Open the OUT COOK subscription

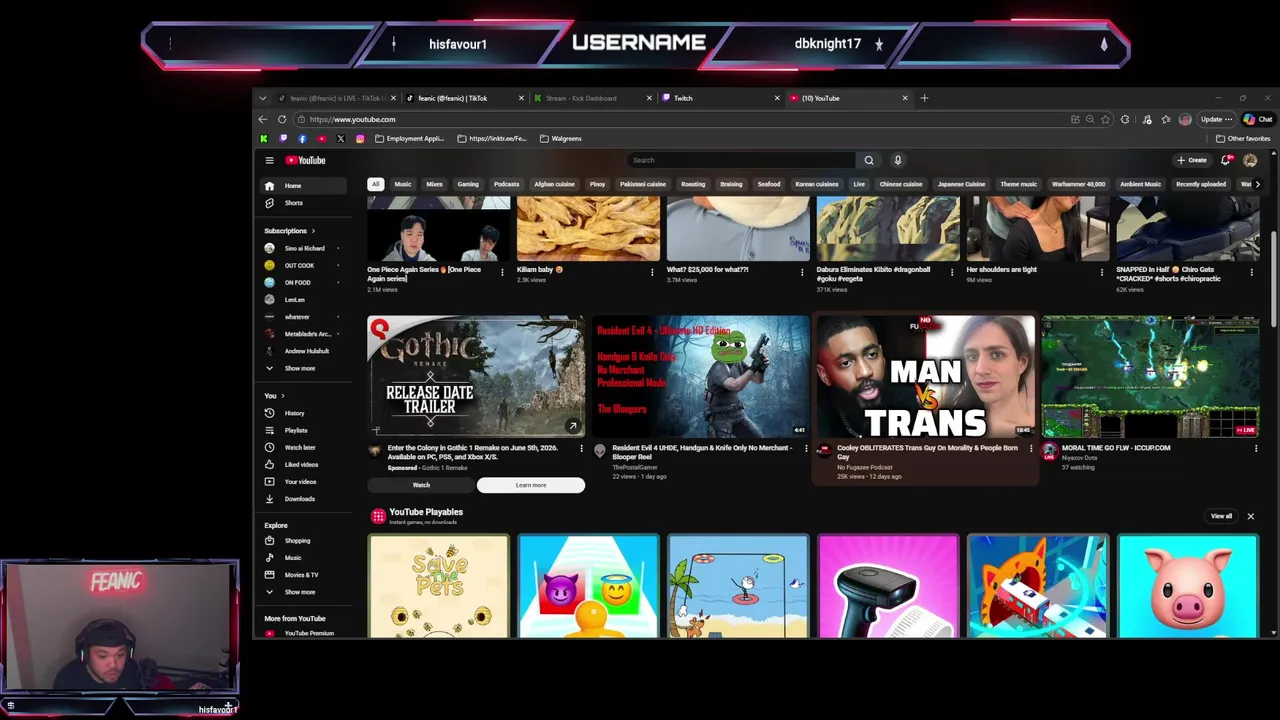(304, 265)
